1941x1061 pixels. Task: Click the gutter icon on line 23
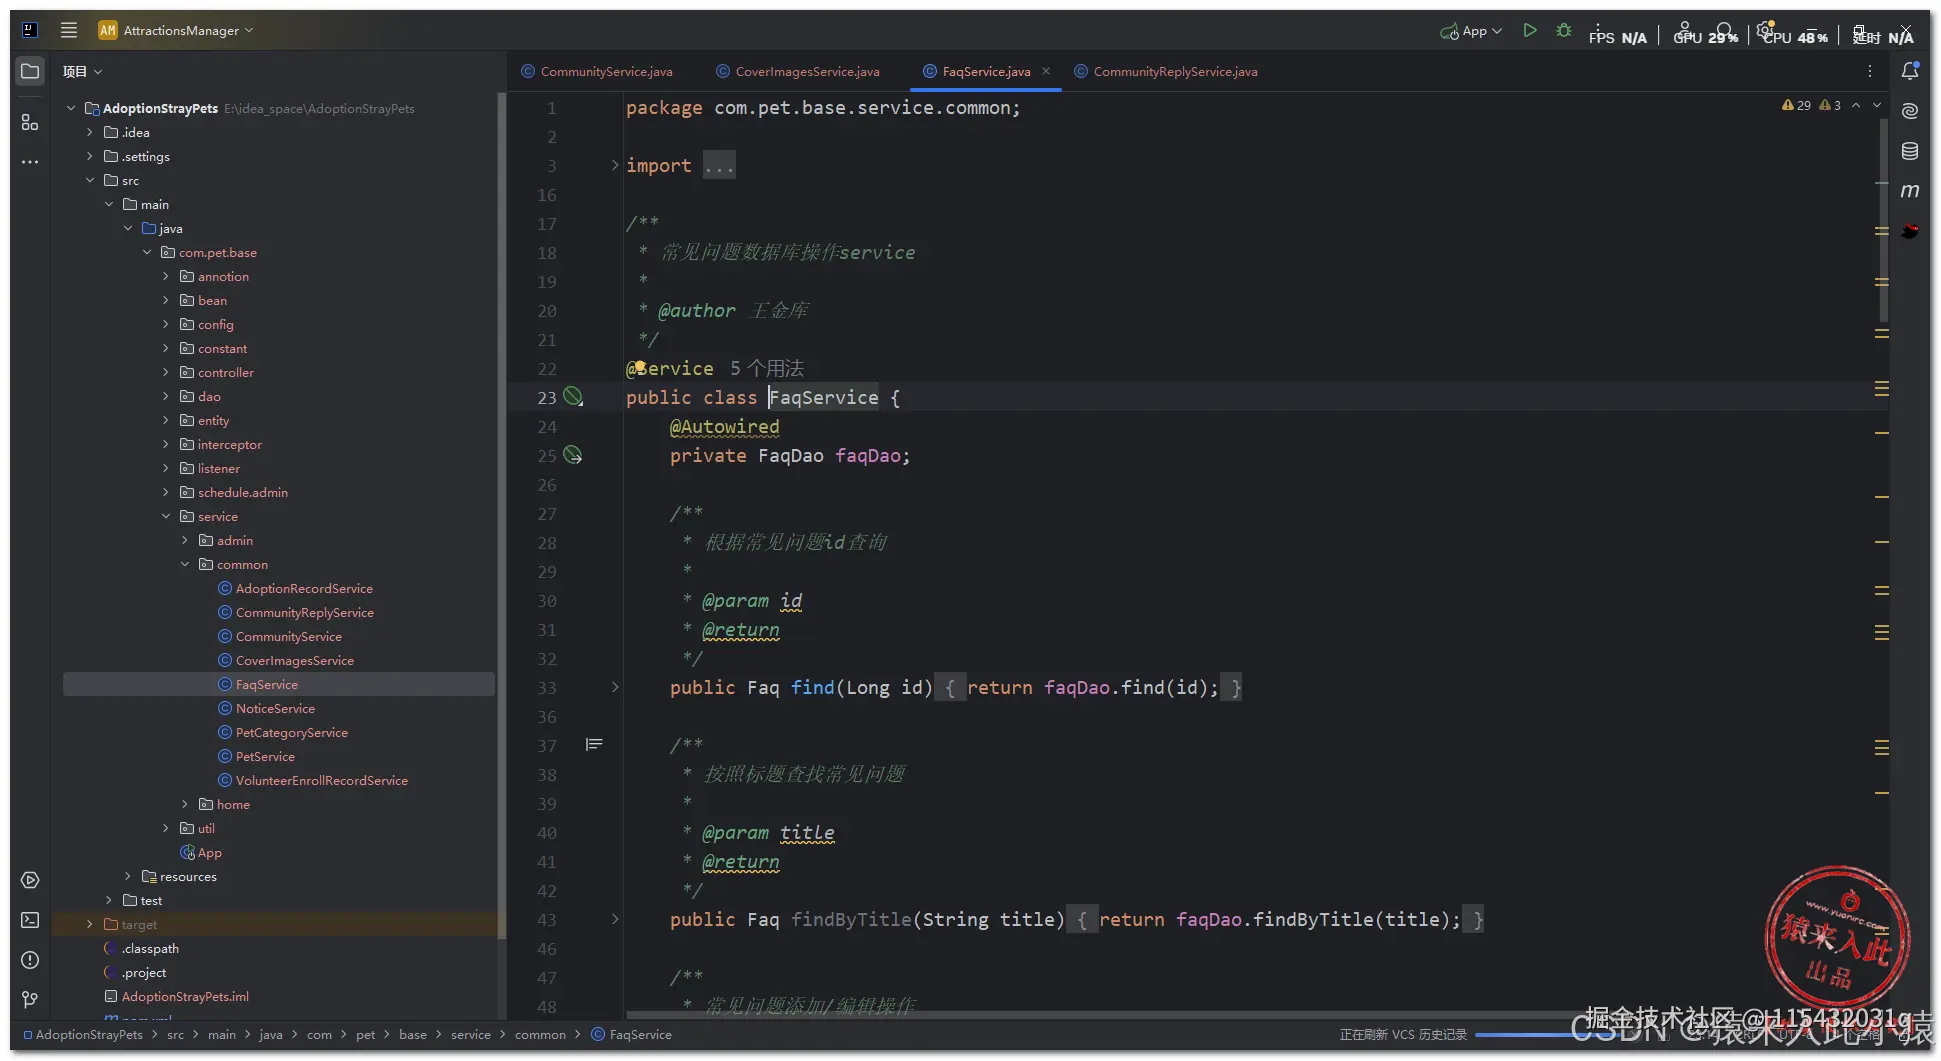click(573, 397)
